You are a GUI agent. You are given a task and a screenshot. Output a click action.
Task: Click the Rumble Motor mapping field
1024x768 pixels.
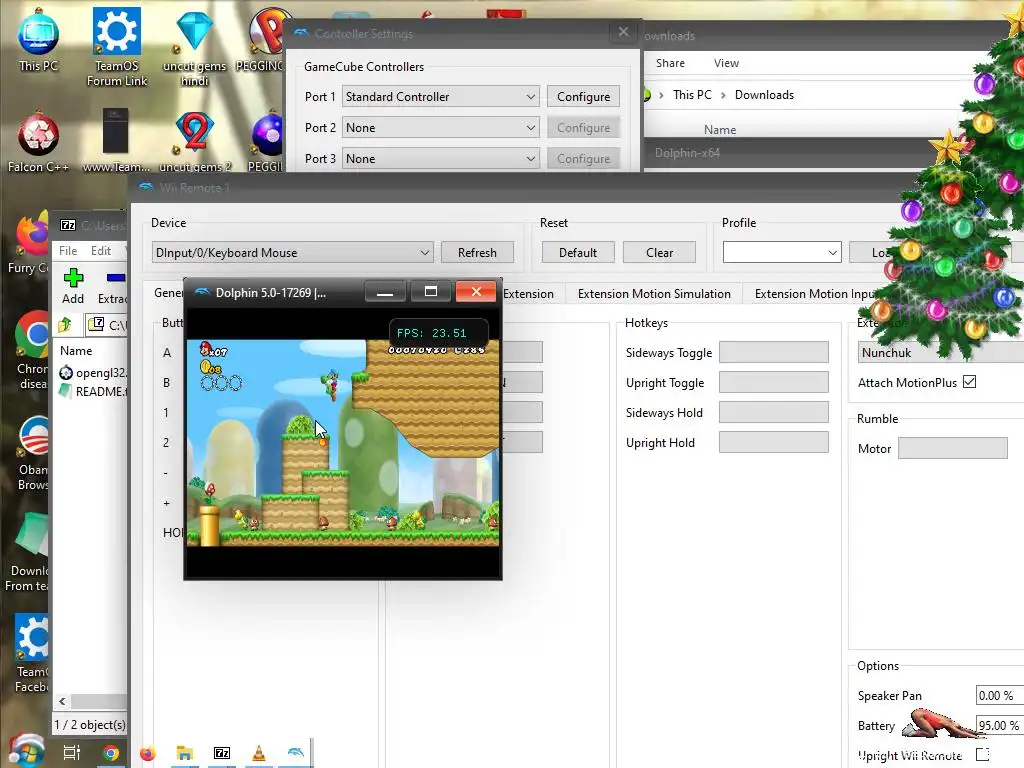953,448
